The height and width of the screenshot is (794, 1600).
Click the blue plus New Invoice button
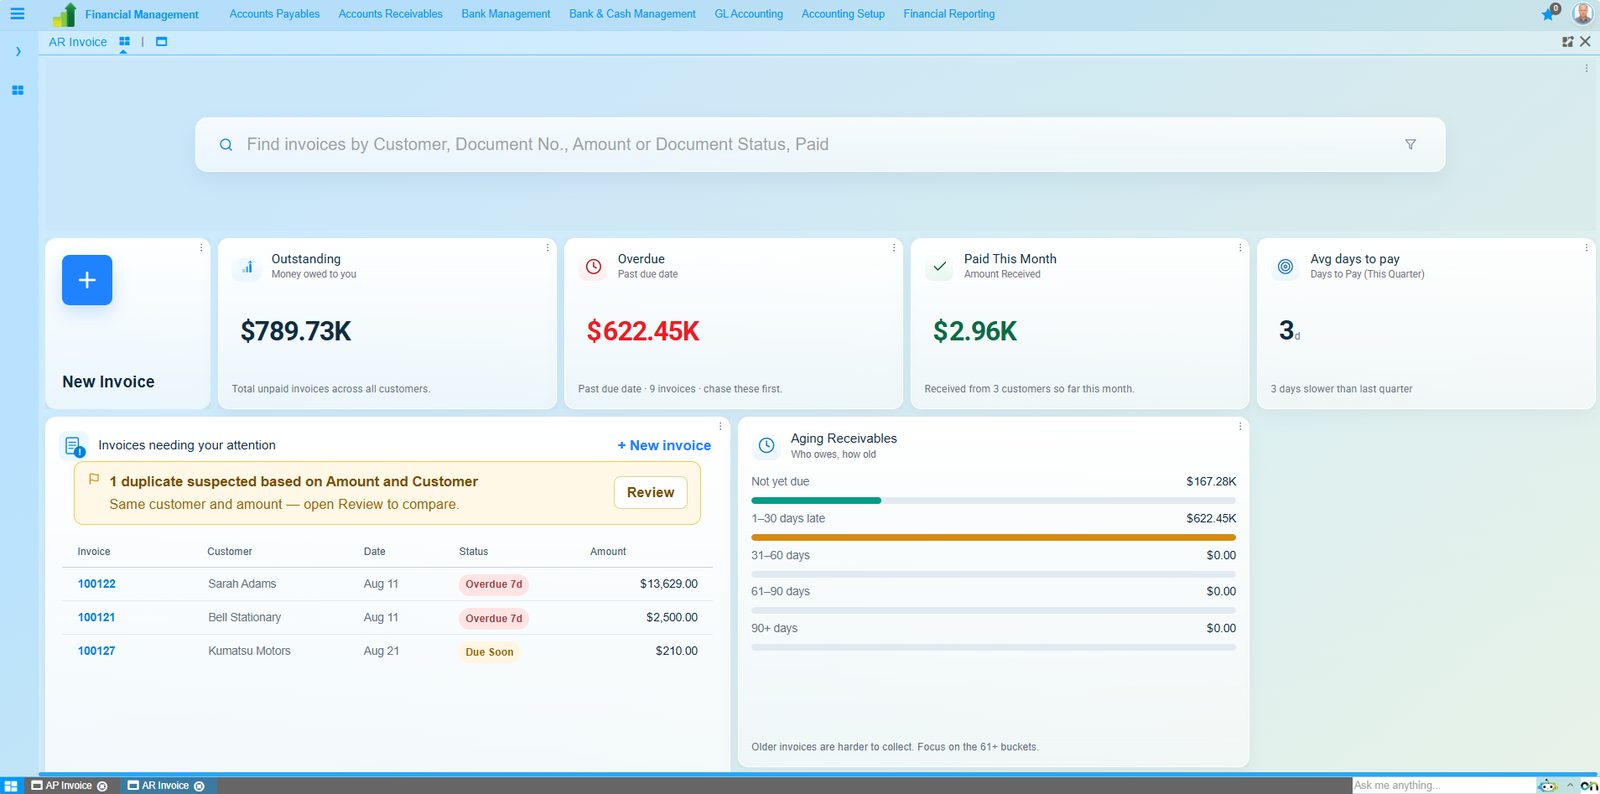87,280
